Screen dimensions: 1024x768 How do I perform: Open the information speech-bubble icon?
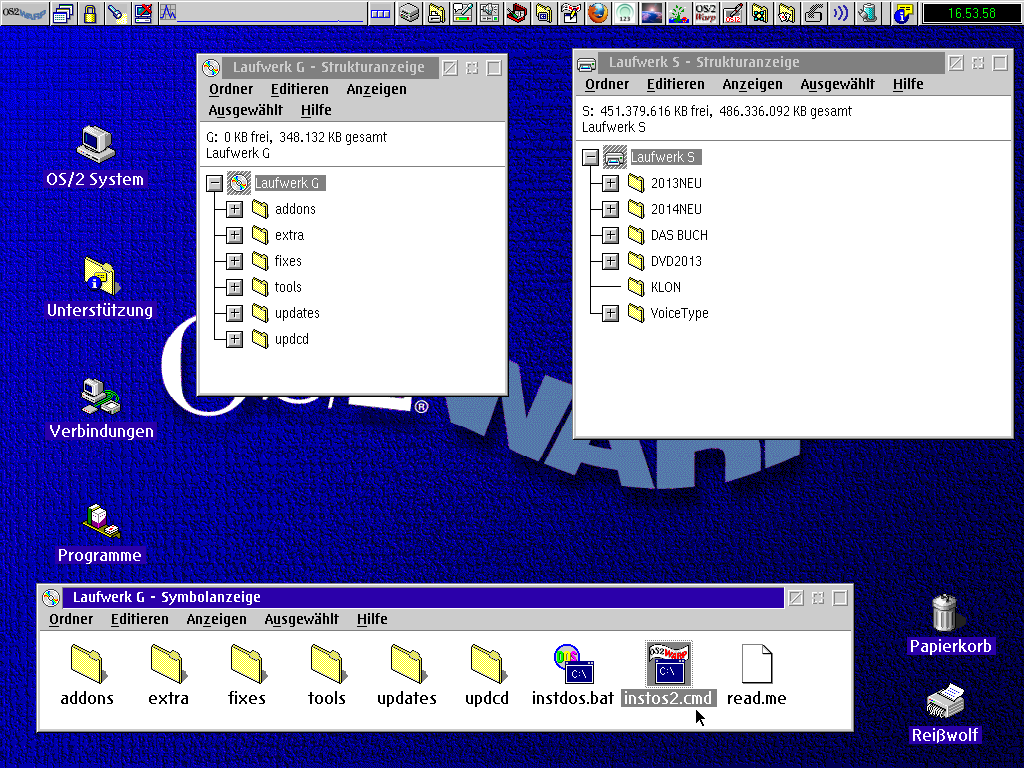point(904,13)
